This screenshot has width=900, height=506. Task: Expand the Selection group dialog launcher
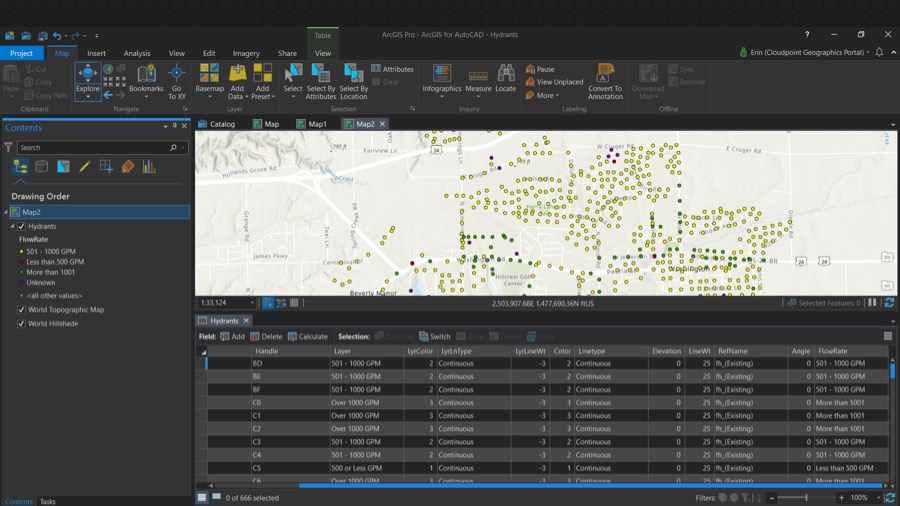413,109
